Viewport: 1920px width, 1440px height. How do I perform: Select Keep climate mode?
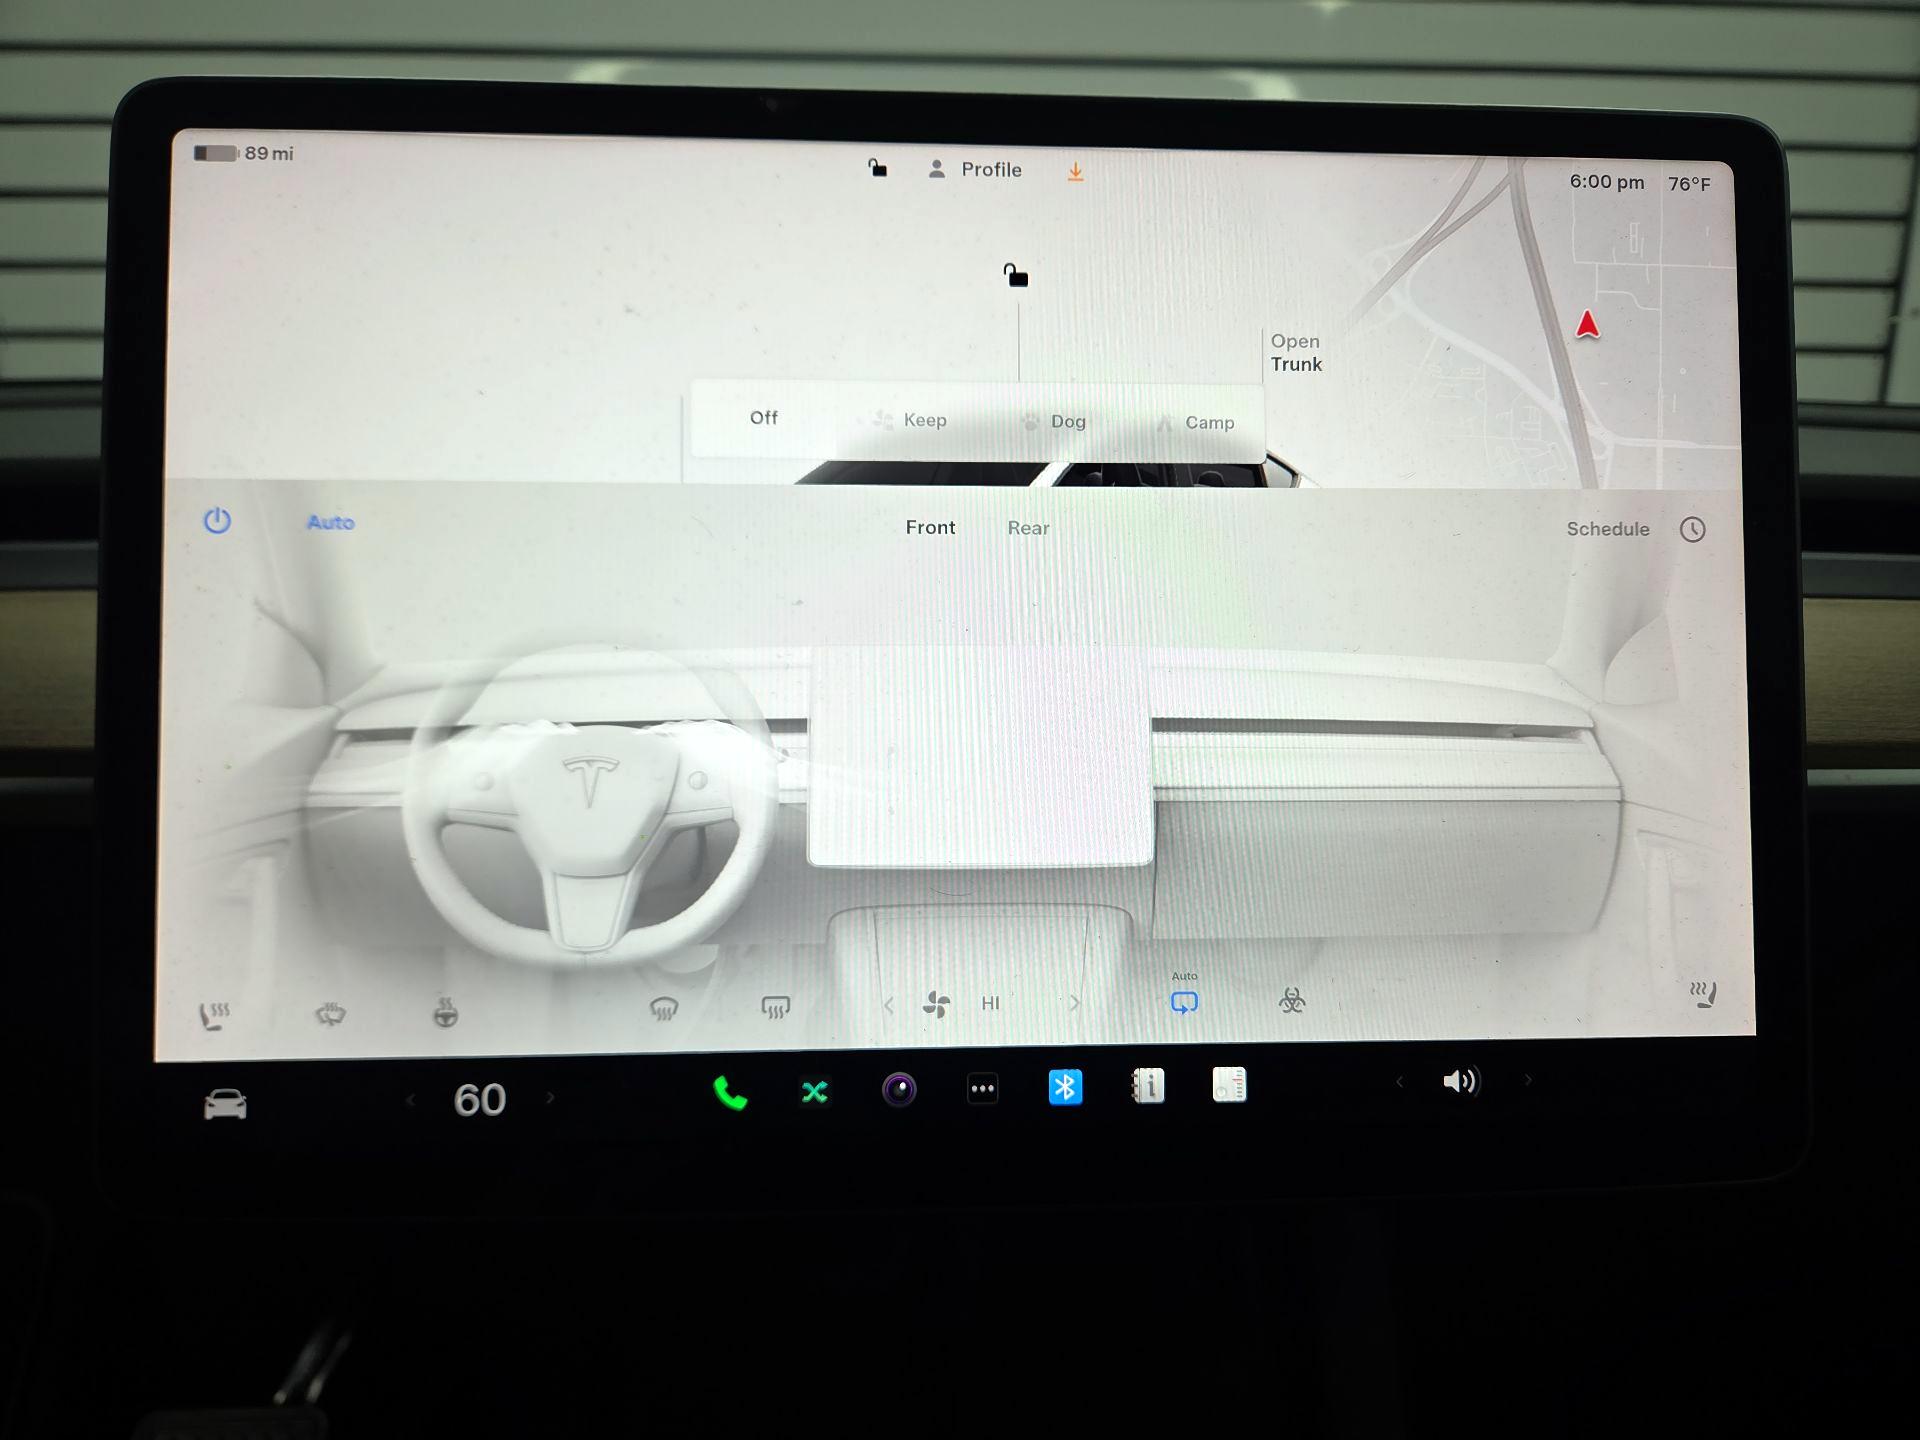(910, 420)
